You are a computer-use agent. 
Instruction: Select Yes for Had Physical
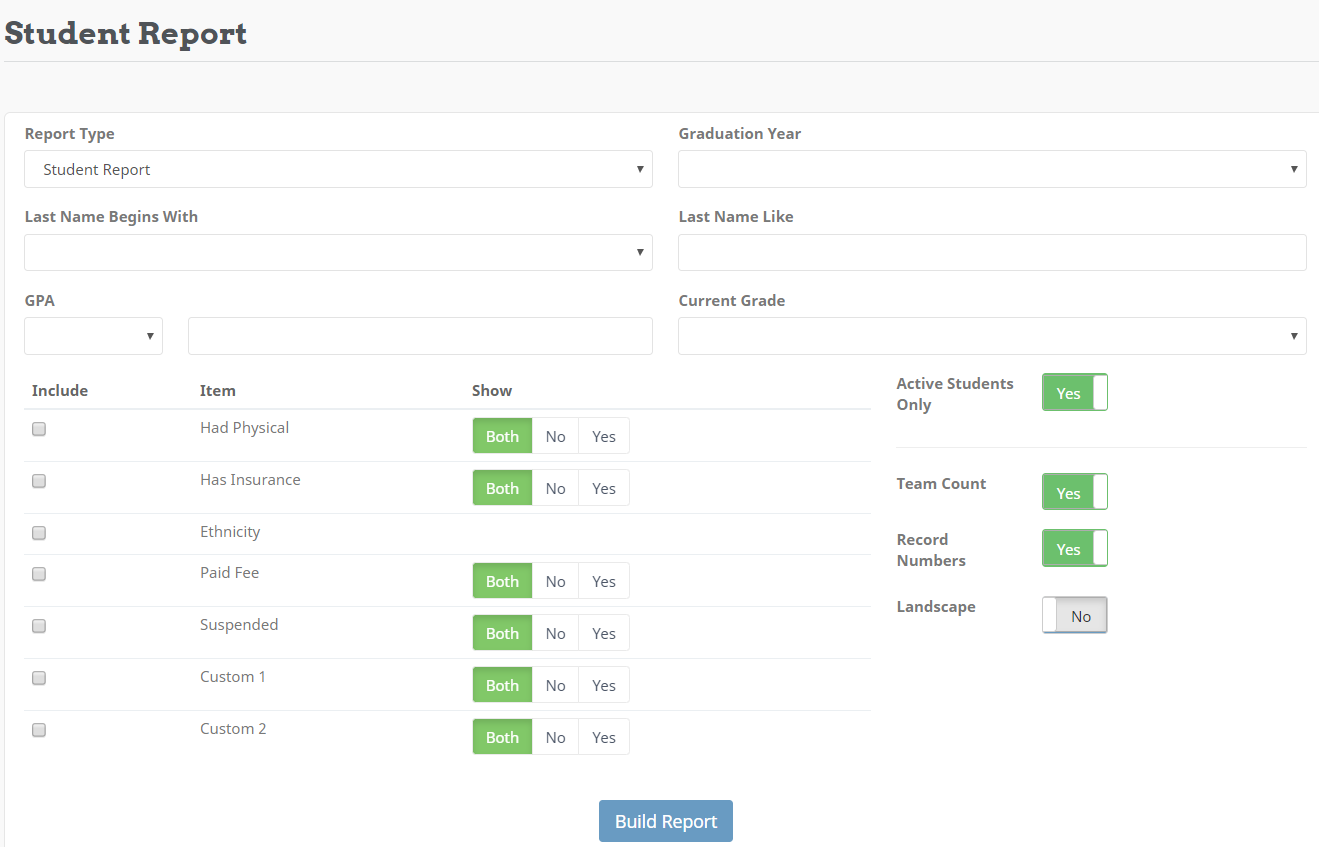[x=603, y=436]
